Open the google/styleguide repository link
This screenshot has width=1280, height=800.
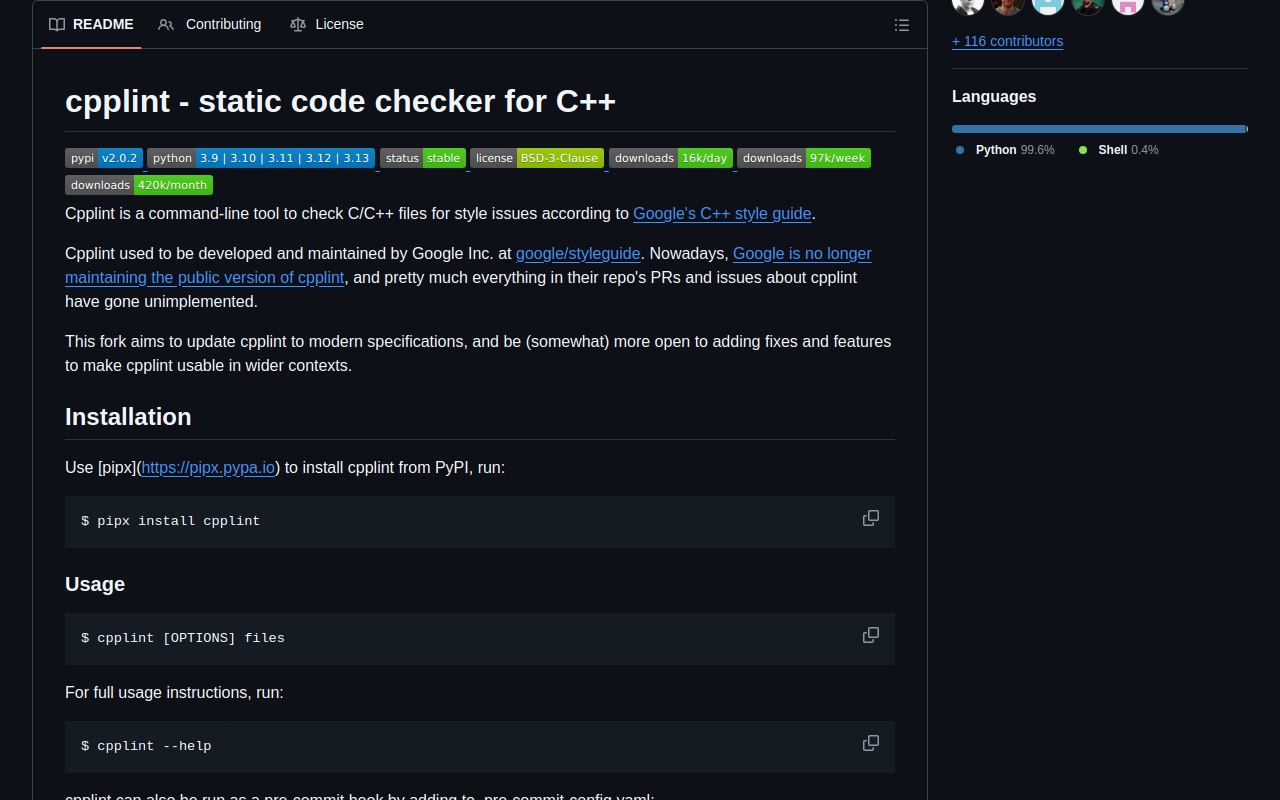[x=578, y=253]
